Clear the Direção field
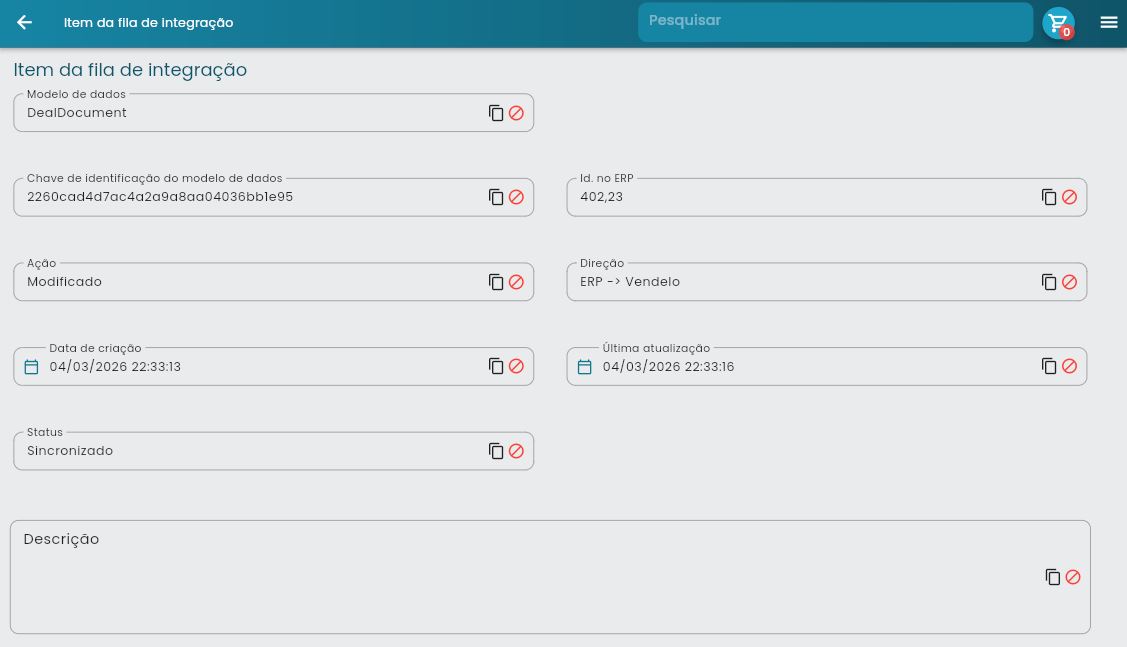Screen dimensions: 1127x647 tap(1070, 282)
